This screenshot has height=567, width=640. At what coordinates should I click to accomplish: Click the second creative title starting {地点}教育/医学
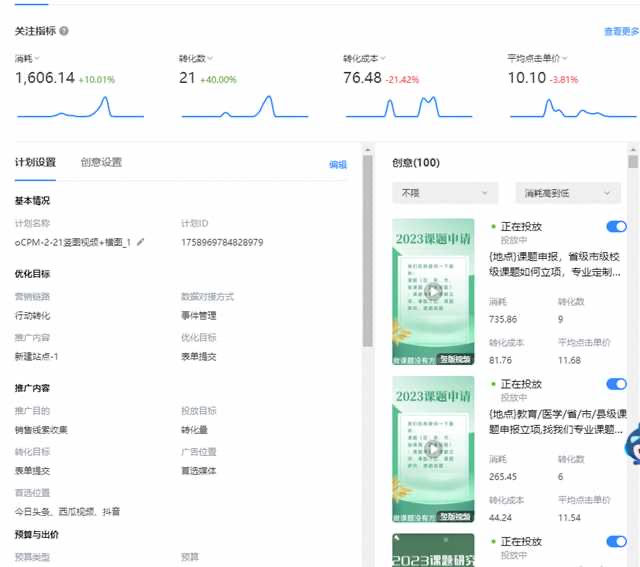click(558, 422)
